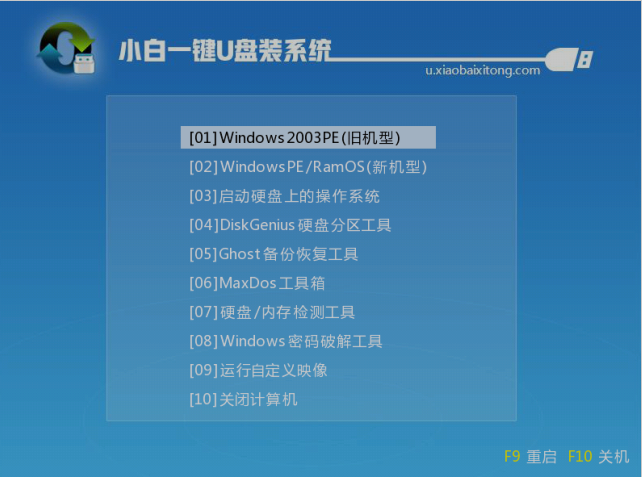
Task: Select [10] shut down computer
Action: (x=243, y=399)
